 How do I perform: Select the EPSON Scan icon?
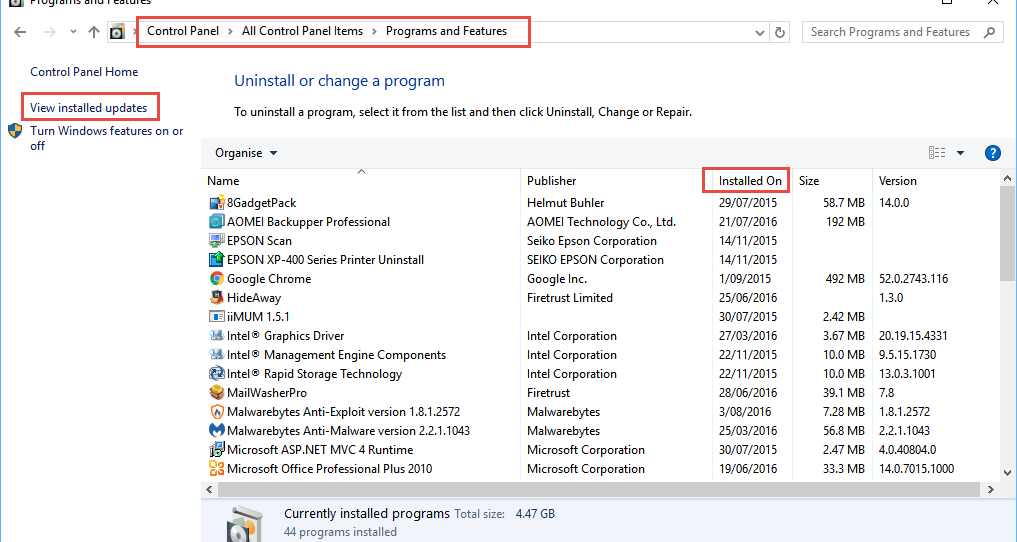tap(217, 241)
